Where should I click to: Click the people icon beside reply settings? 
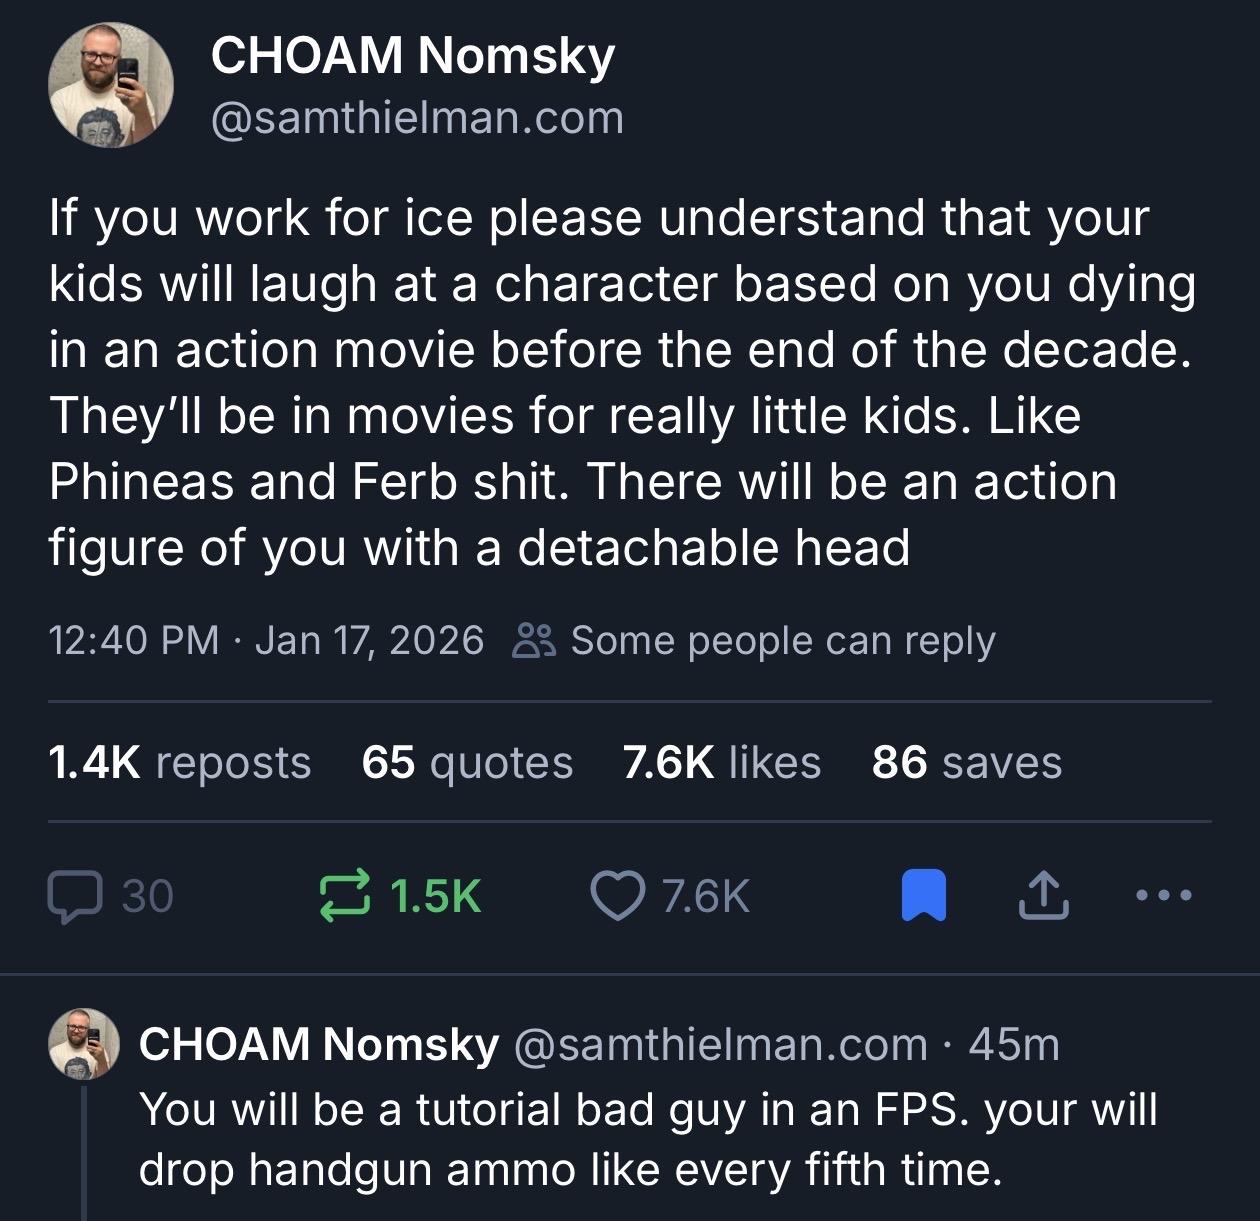coord(531,640)
